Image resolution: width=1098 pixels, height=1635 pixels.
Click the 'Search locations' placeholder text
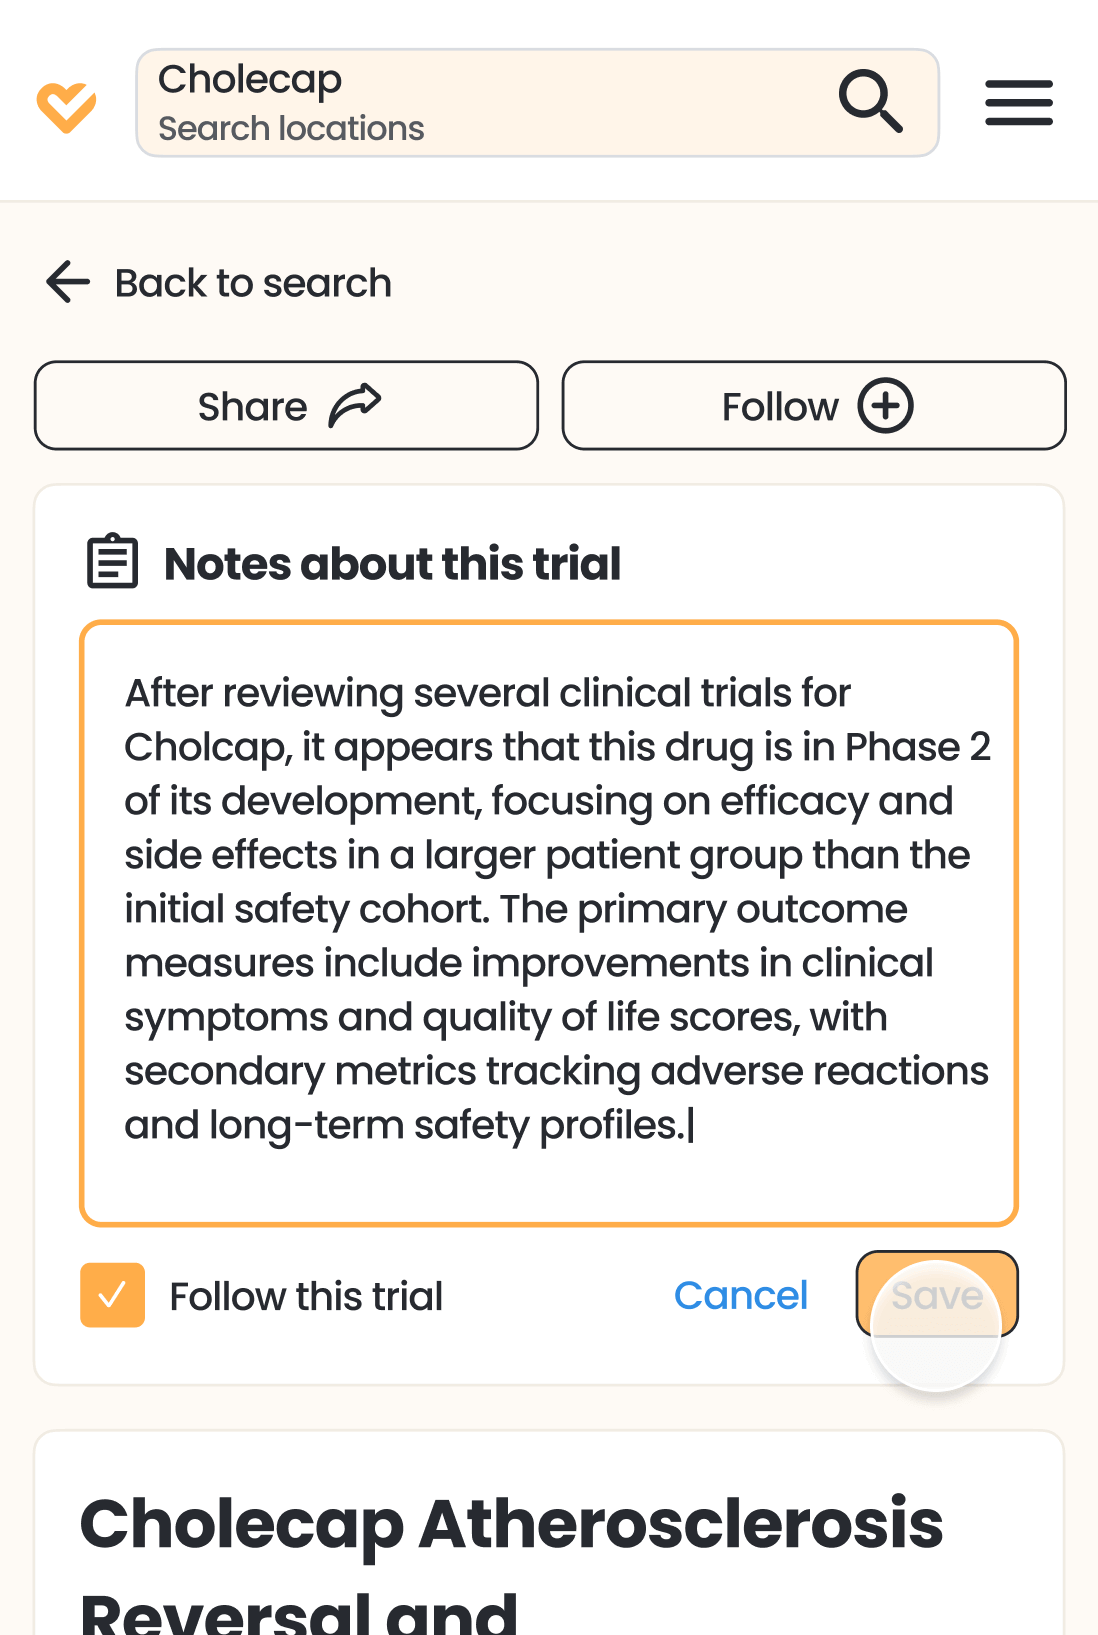click(291, 129)
